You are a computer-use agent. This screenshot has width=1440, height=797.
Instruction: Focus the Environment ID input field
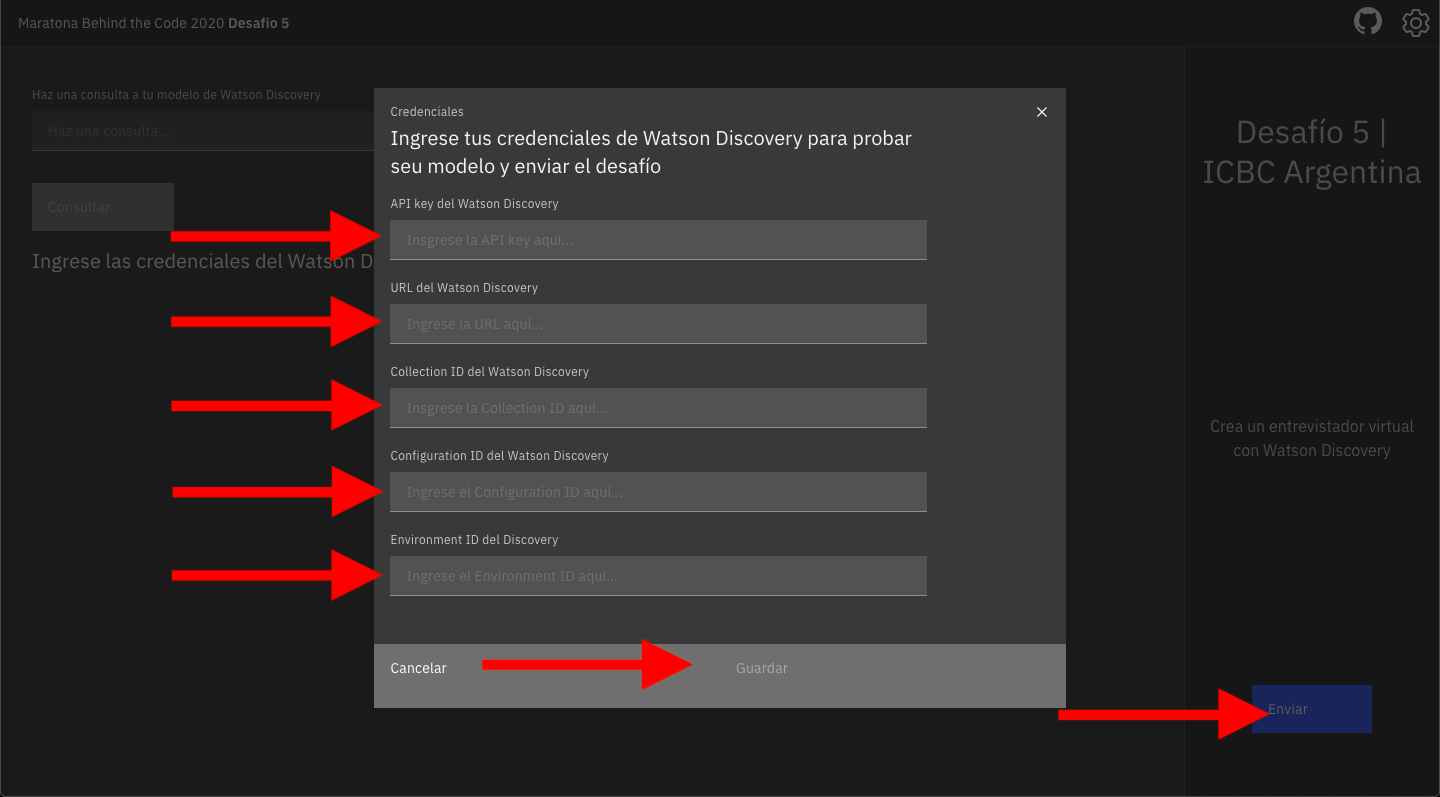pyautogui.click(x=658, y=576)
